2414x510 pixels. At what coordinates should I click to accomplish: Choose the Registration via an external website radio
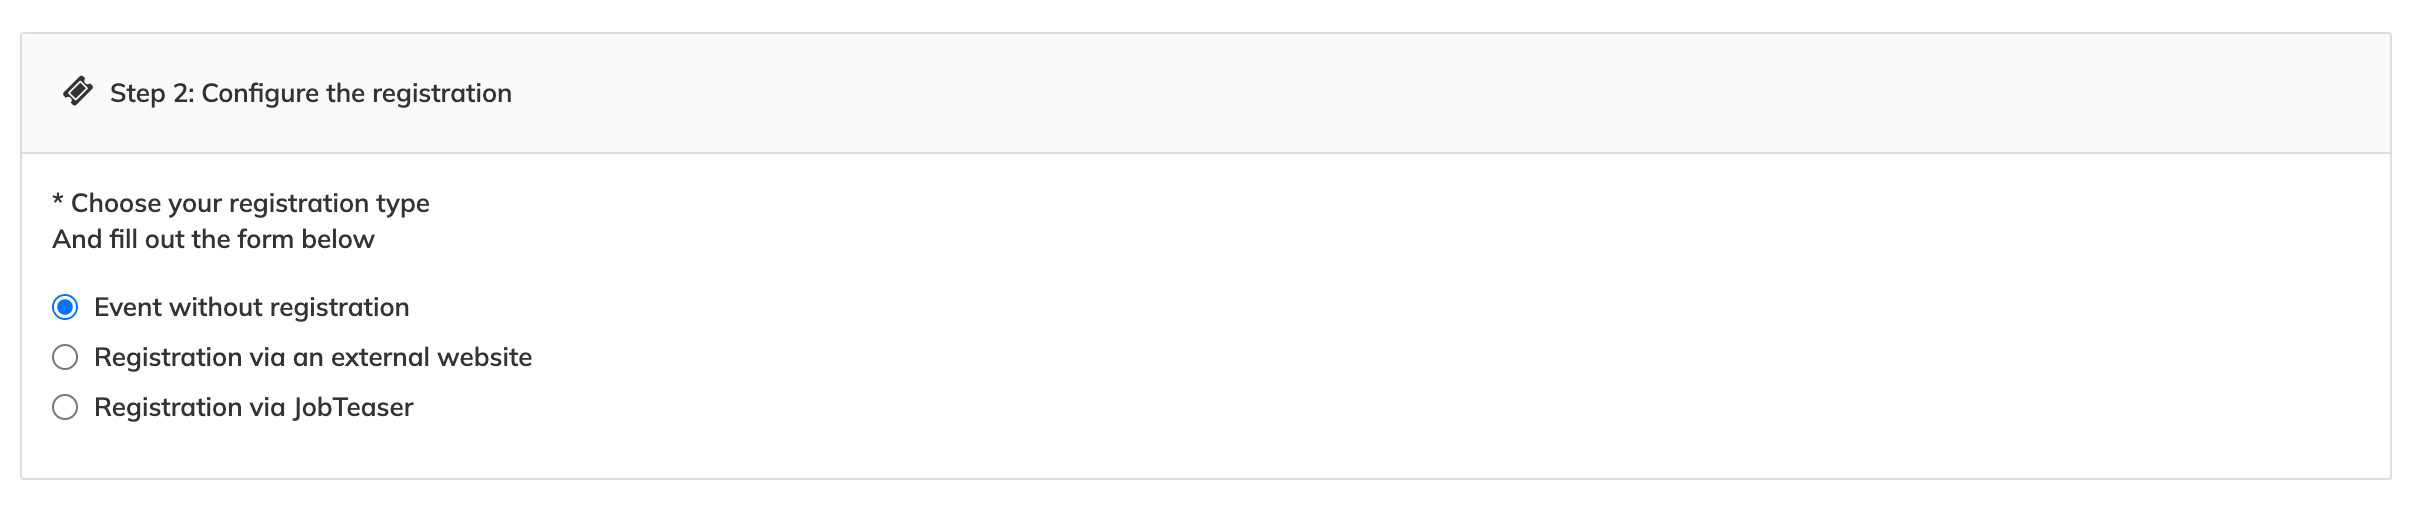point(65,357)
